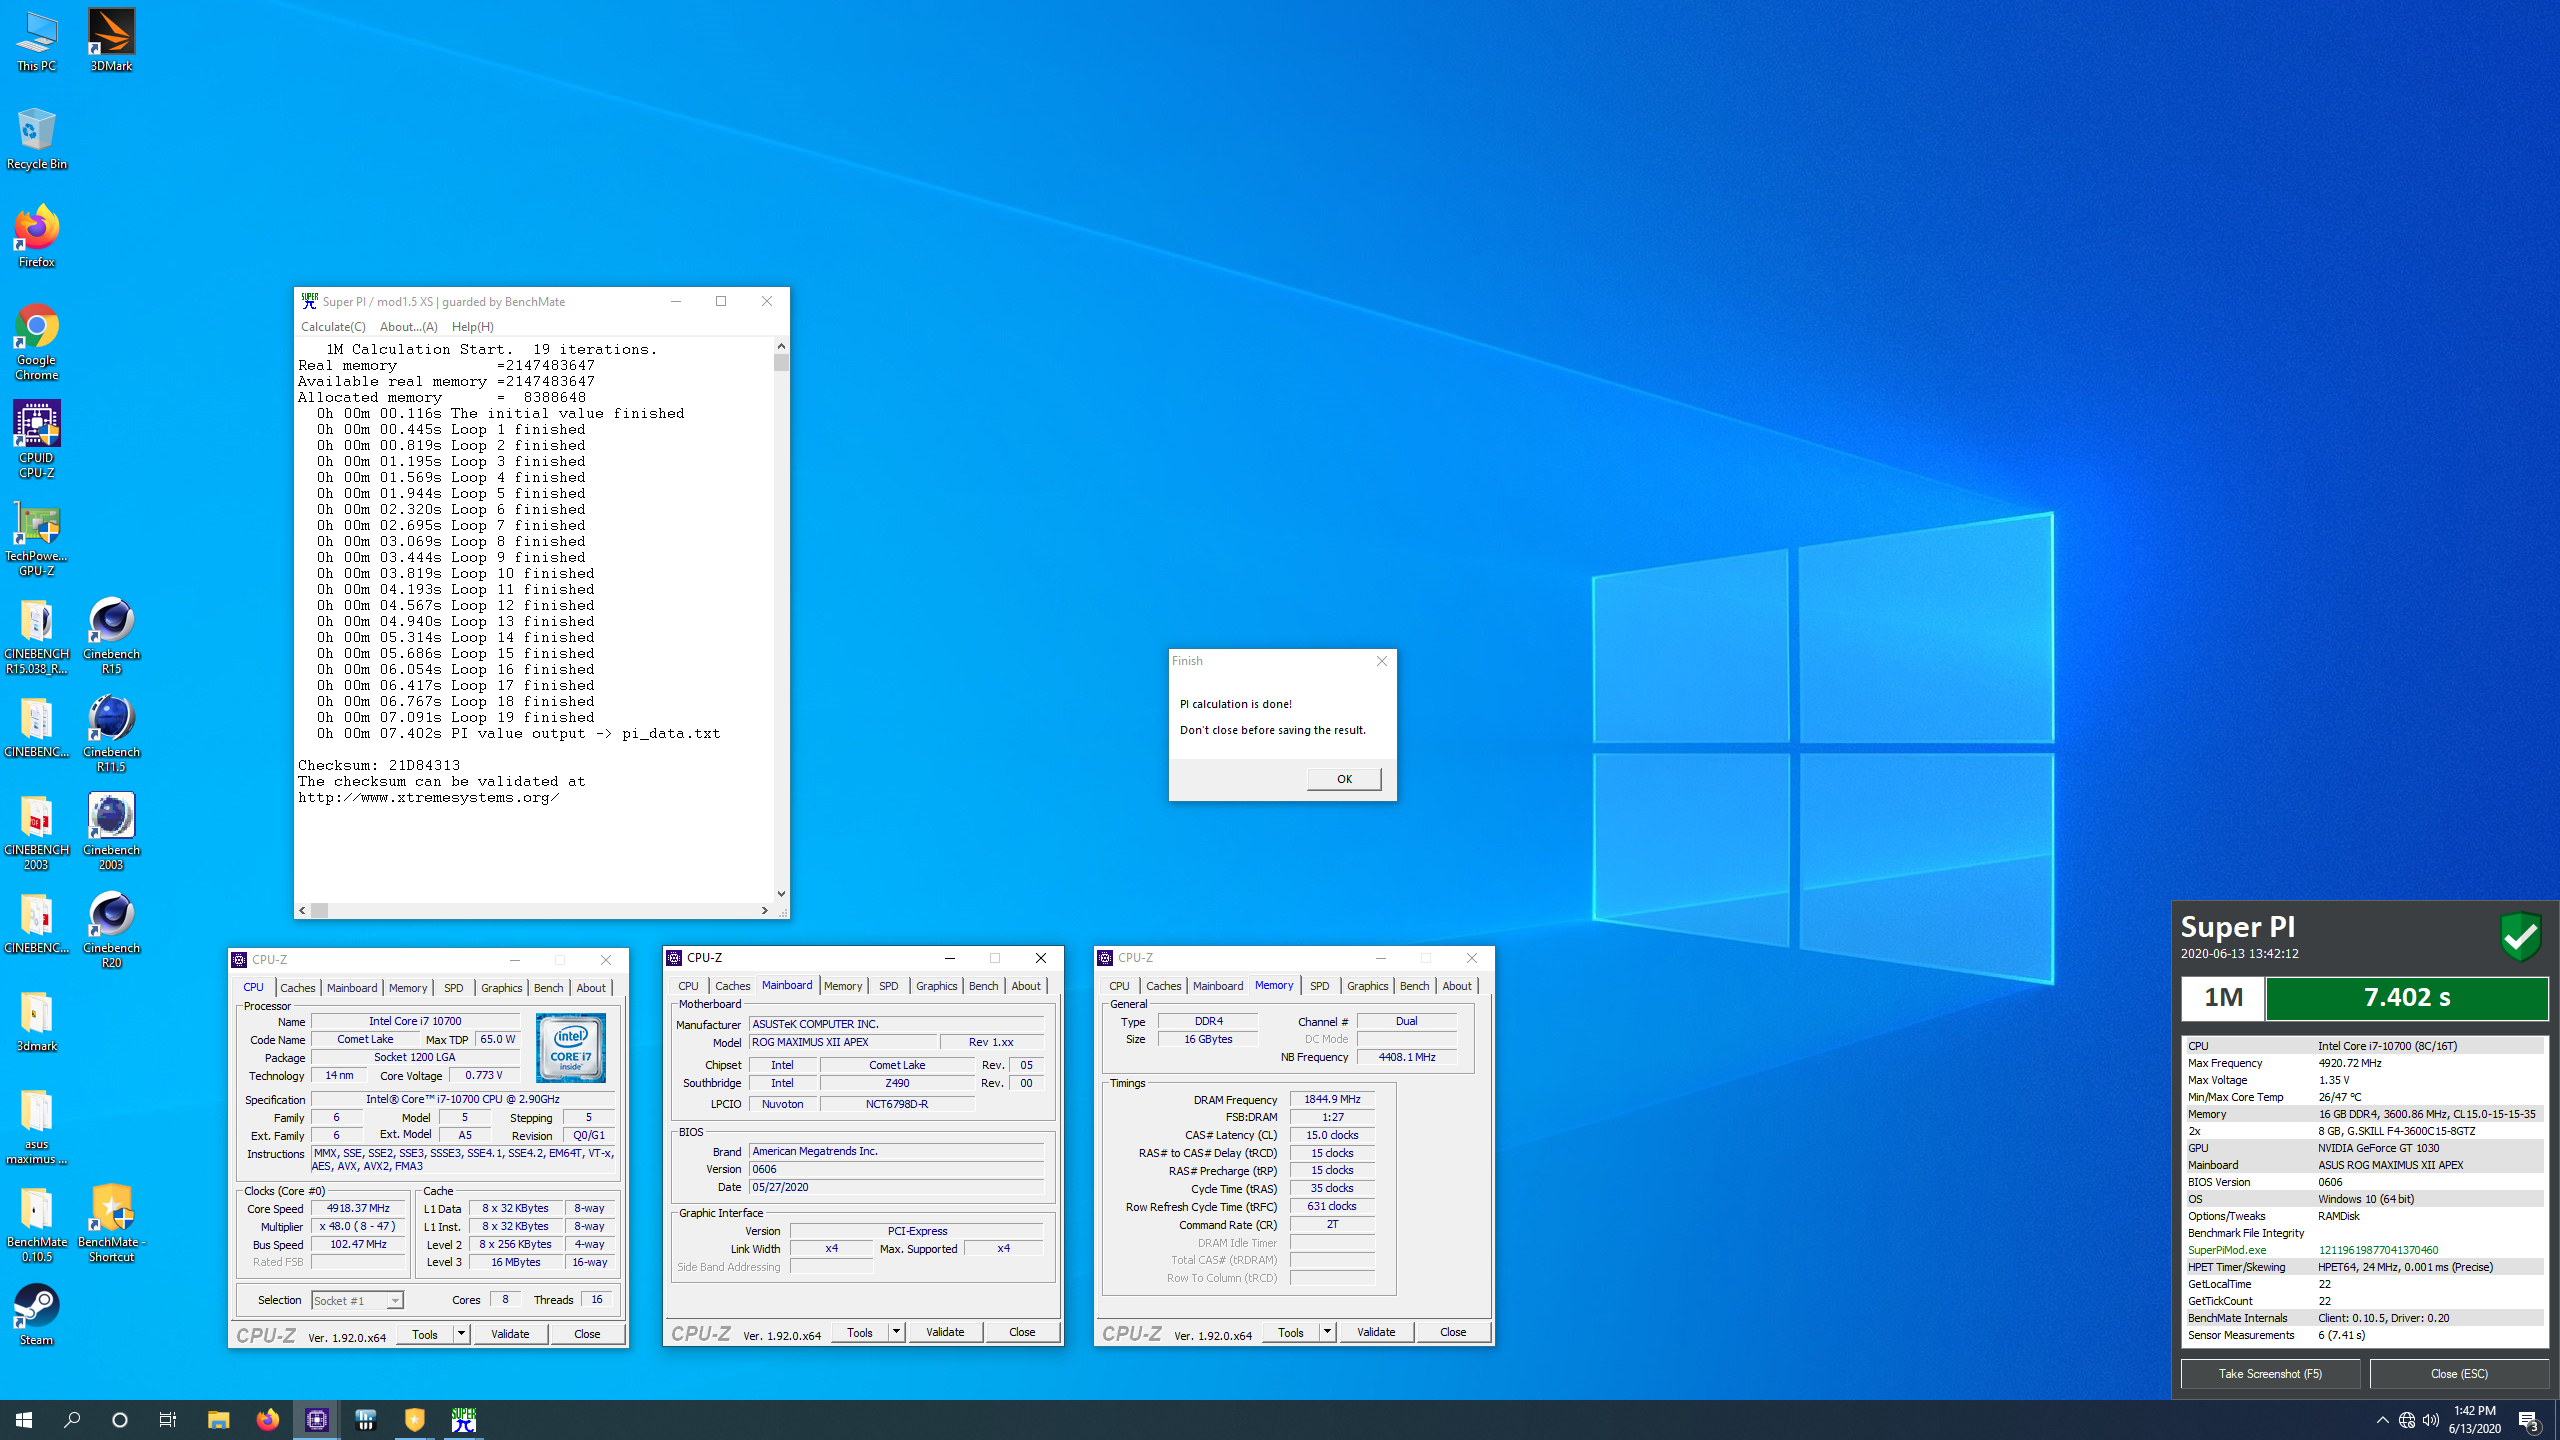Open Cinebench R15 desktop shortcut
2560x1440 pixels.
coord(111,635)
